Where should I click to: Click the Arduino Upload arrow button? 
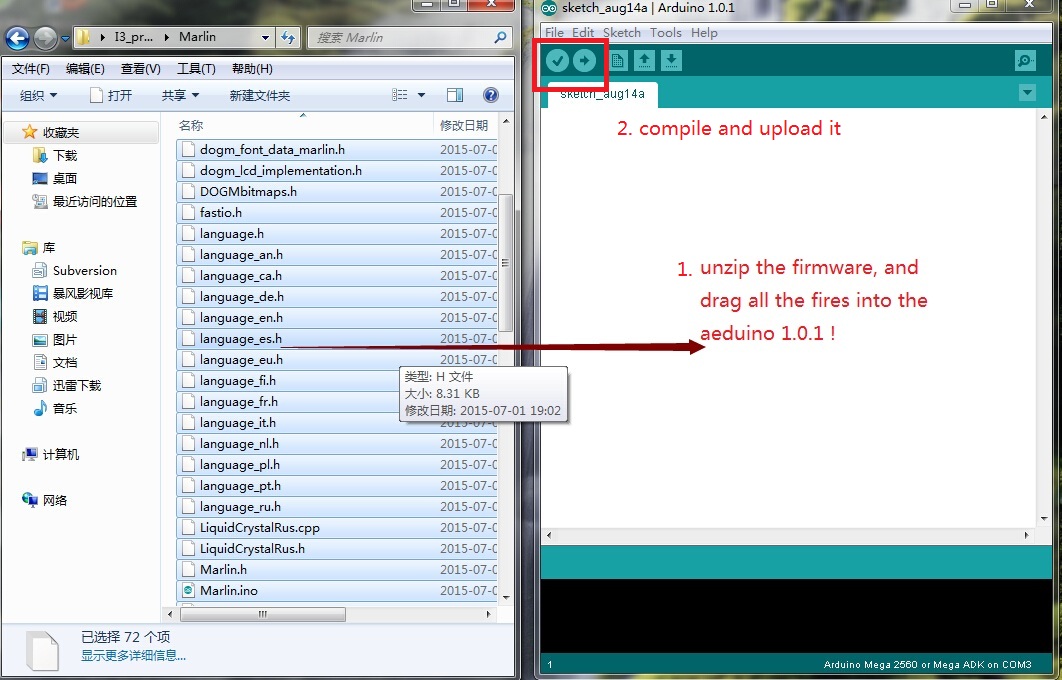pos(585,61)
